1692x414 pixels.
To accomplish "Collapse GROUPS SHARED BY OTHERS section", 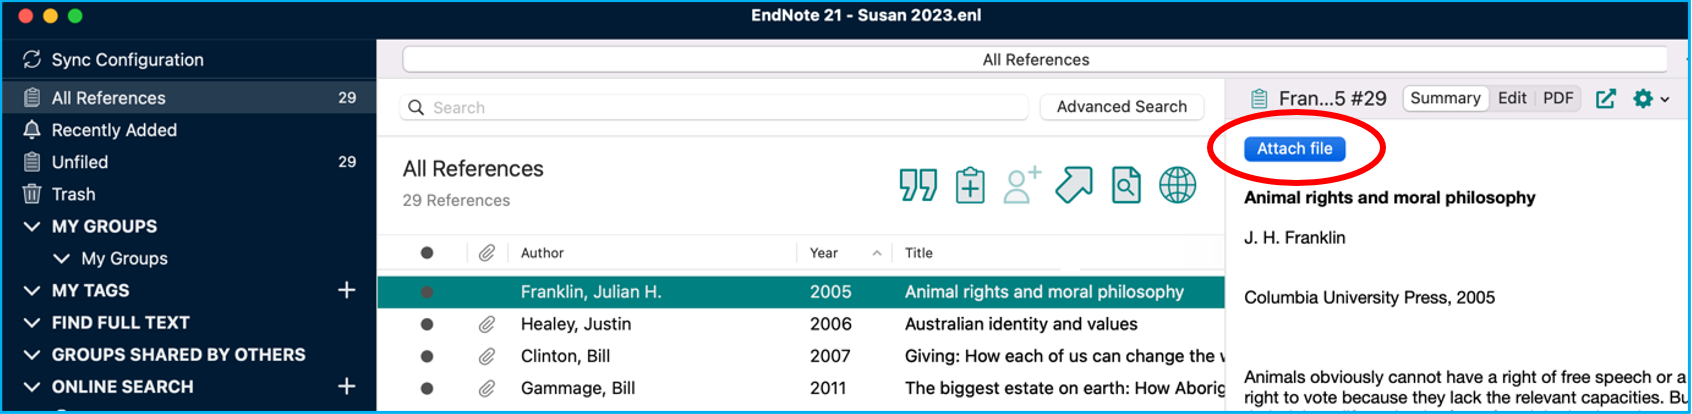I will 32,354.
